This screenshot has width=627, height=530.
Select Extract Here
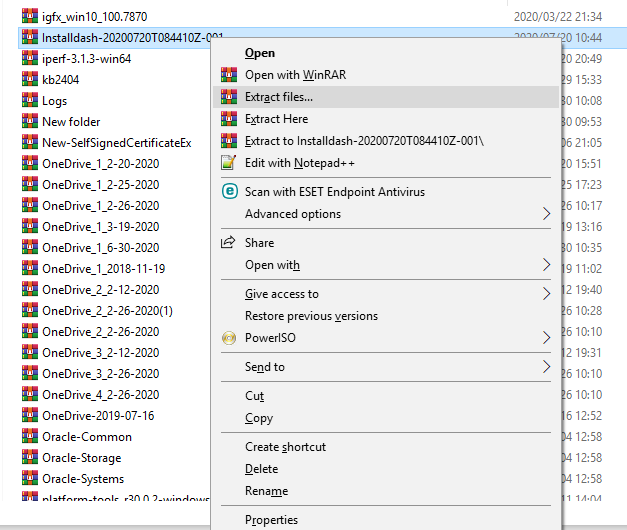pyautogui.click(x=276, y=119)
